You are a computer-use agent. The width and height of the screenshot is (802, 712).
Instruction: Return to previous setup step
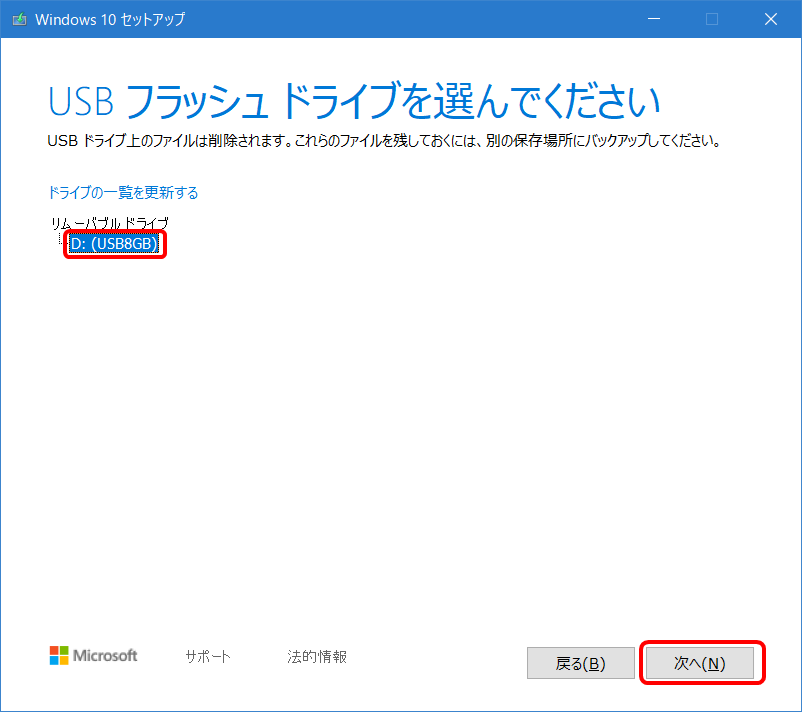click(580, 662)
